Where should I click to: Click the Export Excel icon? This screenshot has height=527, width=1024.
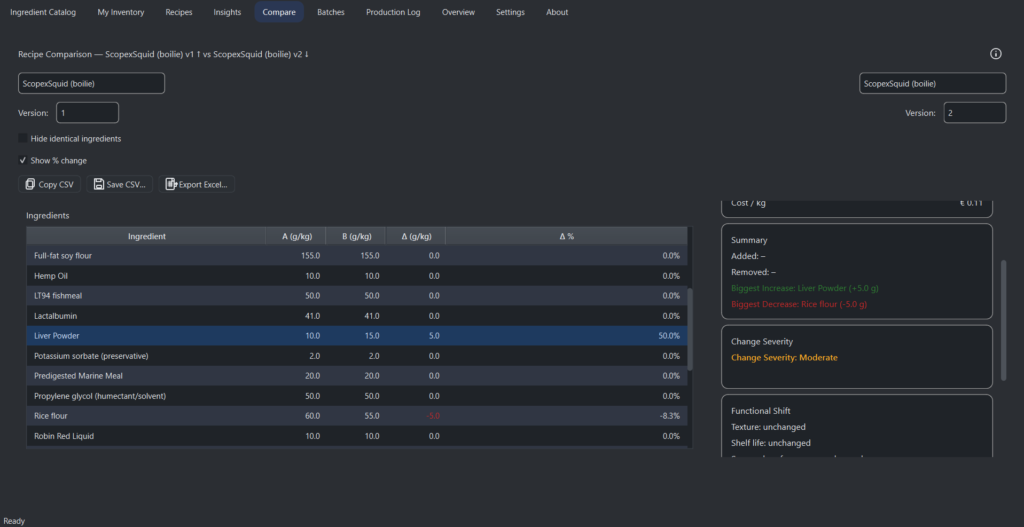coord(171,184)
